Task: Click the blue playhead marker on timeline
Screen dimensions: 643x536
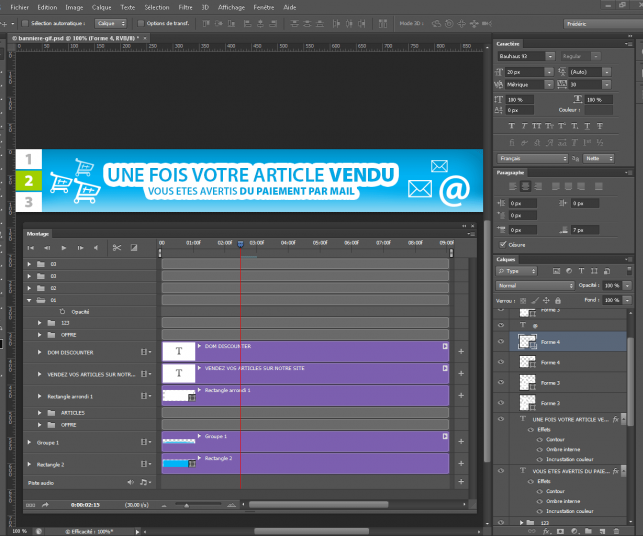Action: (x=240, y=244)
